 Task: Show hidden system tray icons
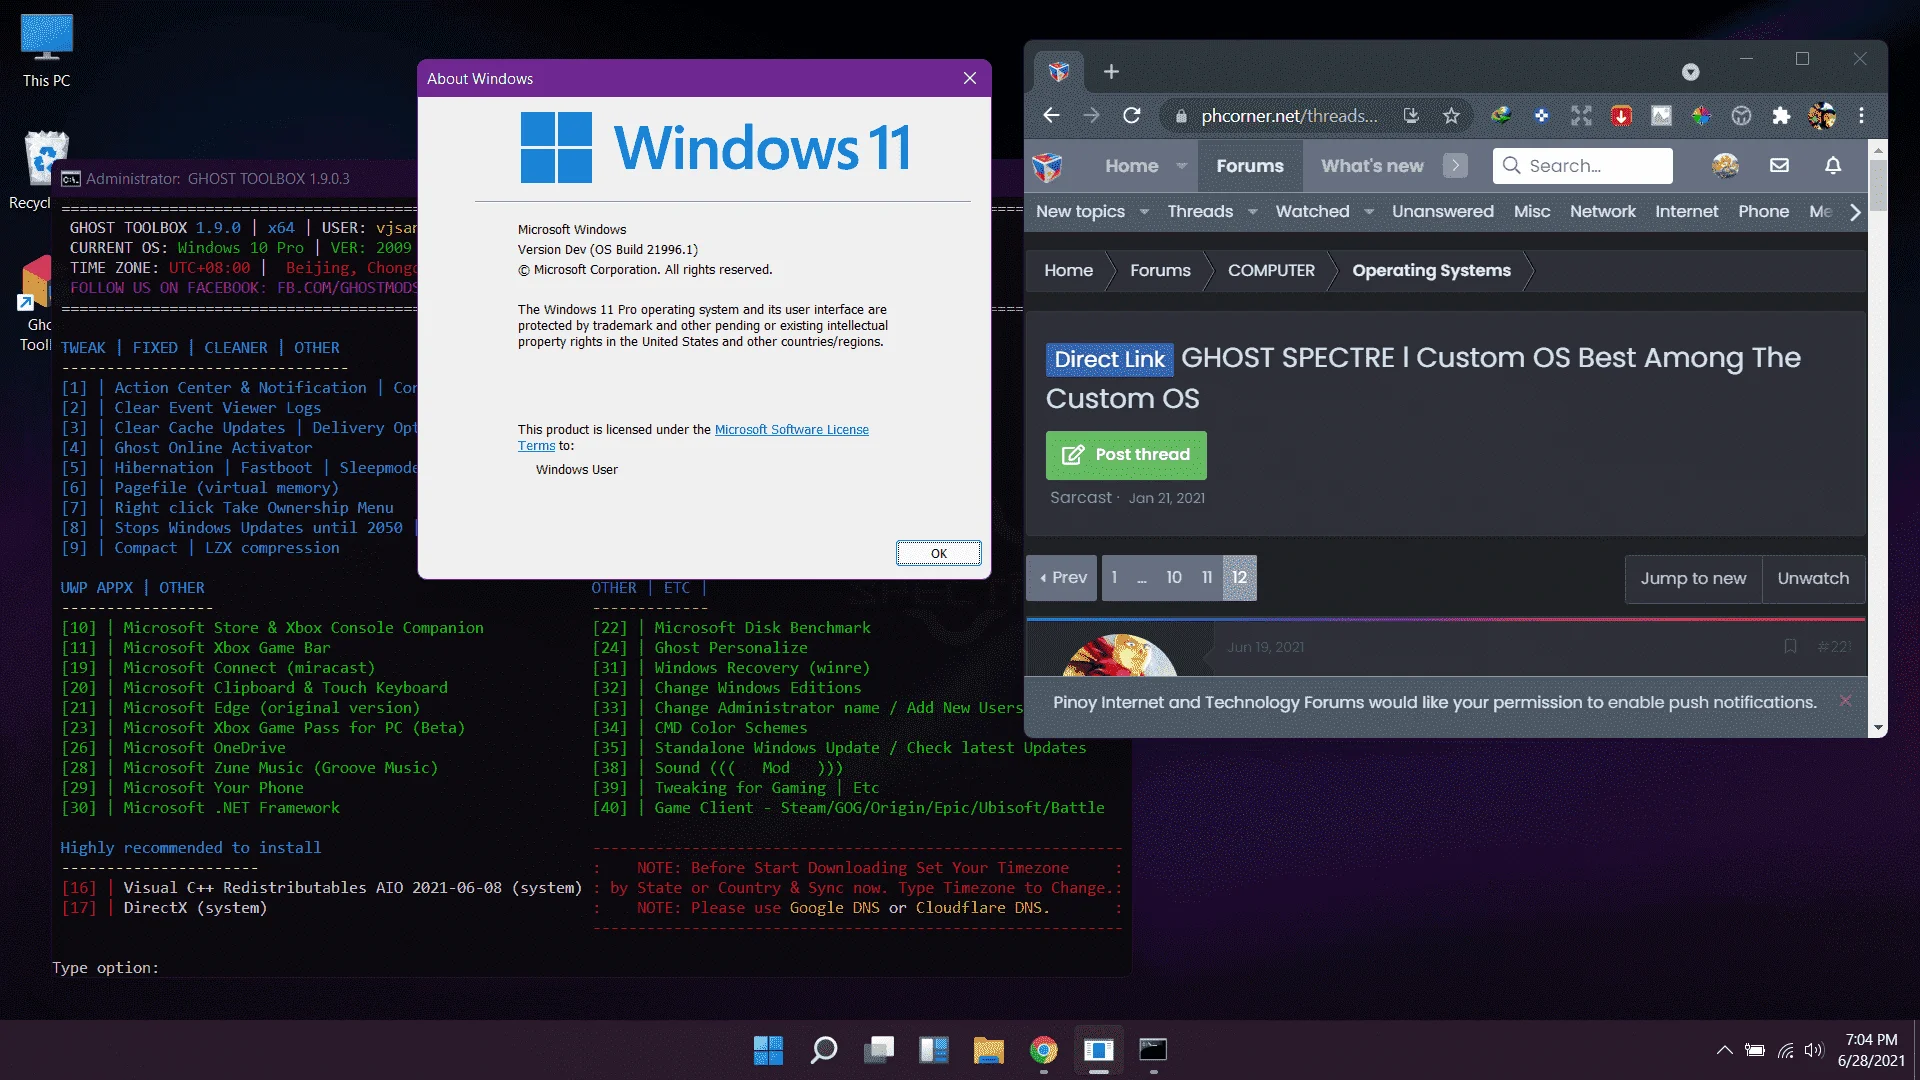coord(1724,1050)
